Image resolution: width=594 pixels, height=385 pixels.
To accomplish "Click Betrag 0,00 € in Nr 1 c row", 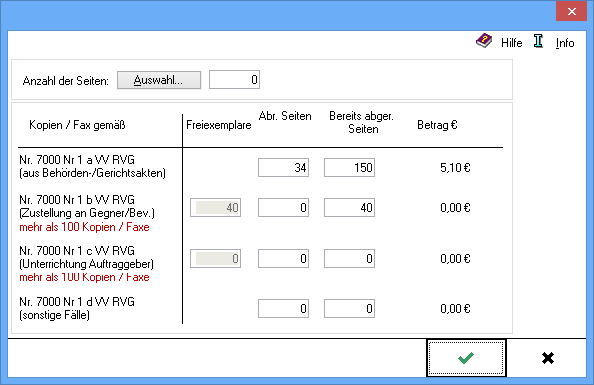I will coord(455,259).
